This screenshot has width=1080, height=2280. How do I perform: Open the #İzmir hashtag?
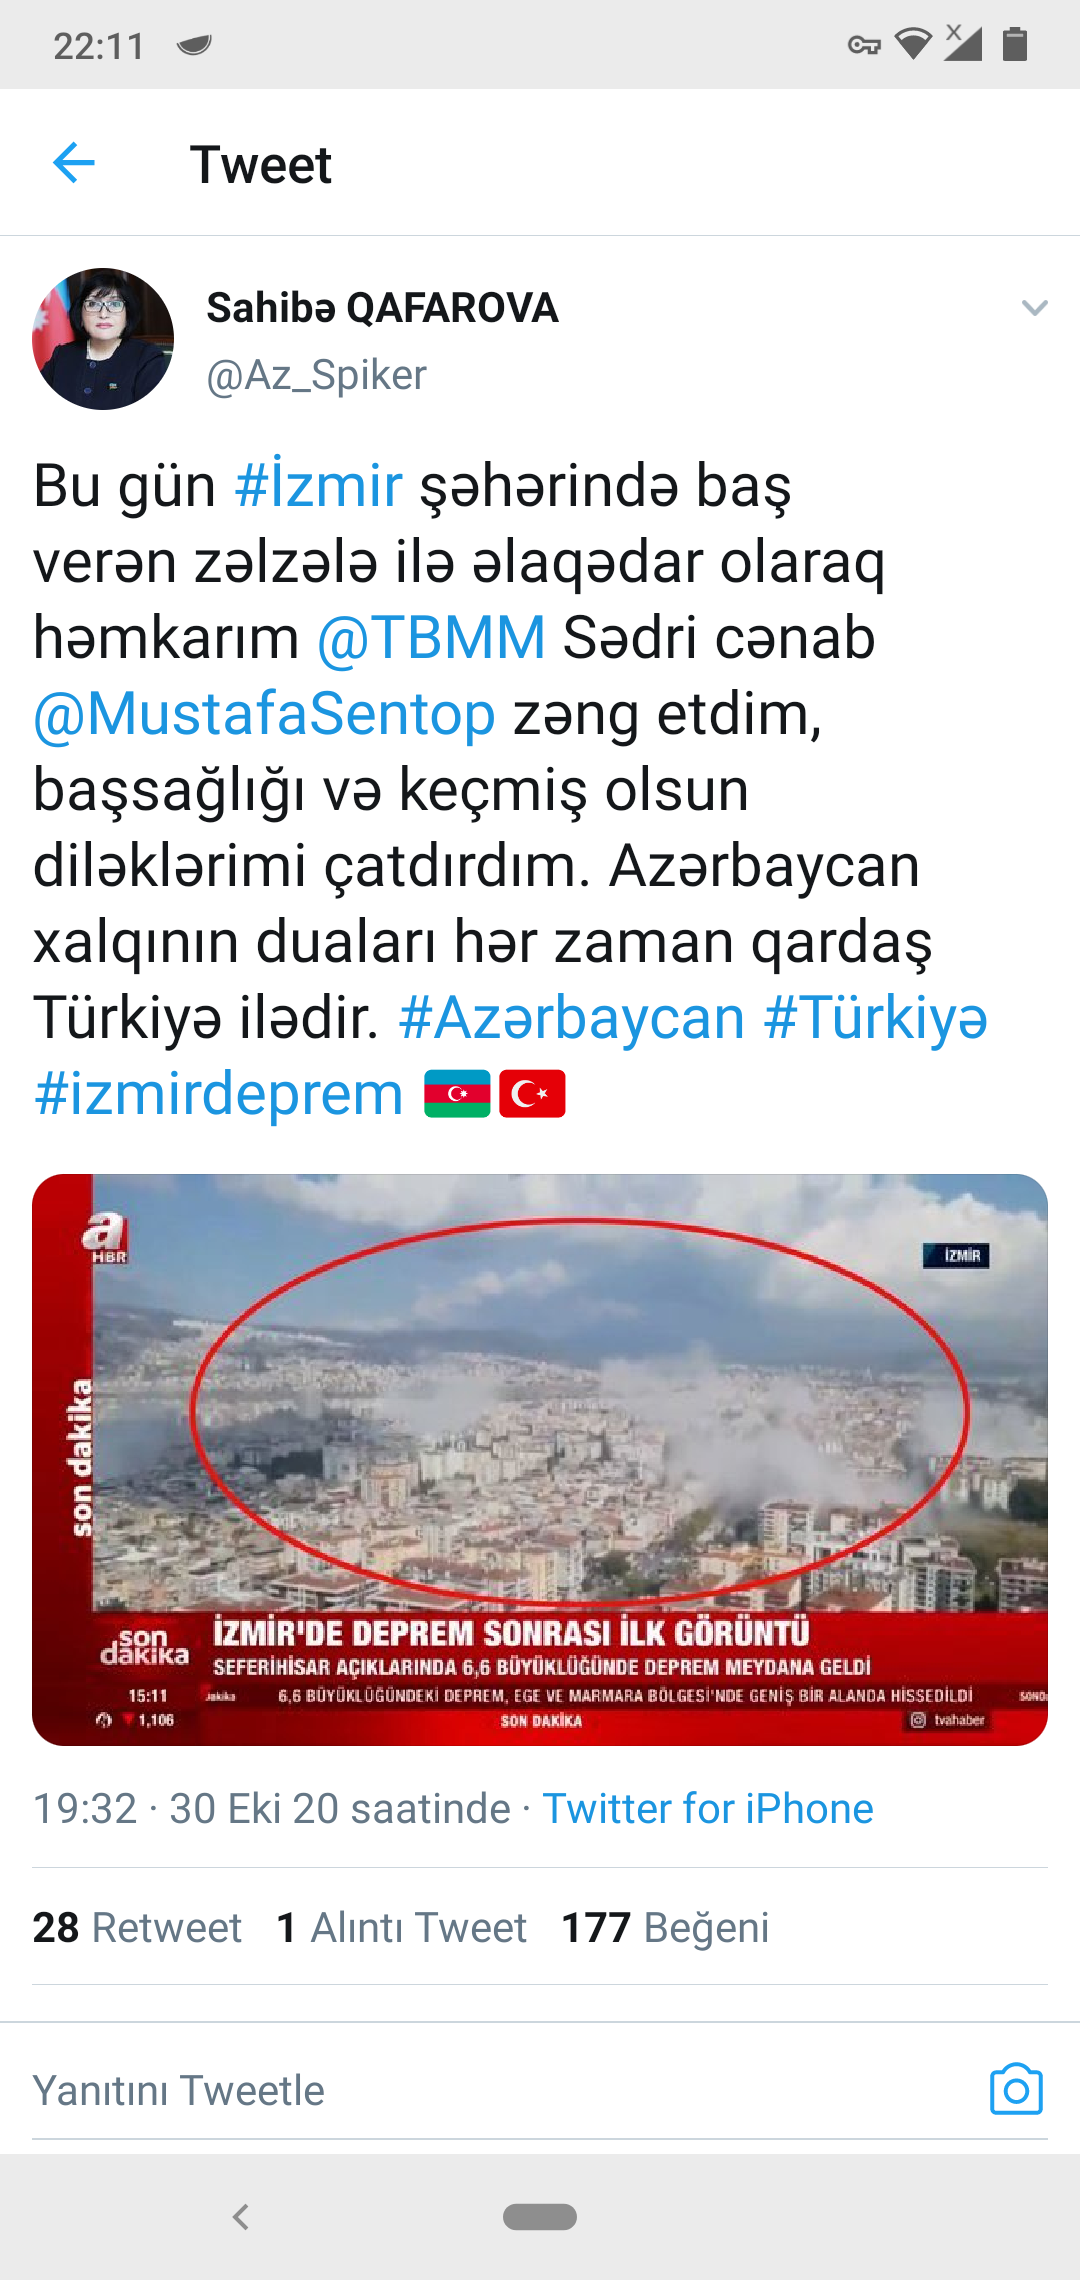coord(318,486)
